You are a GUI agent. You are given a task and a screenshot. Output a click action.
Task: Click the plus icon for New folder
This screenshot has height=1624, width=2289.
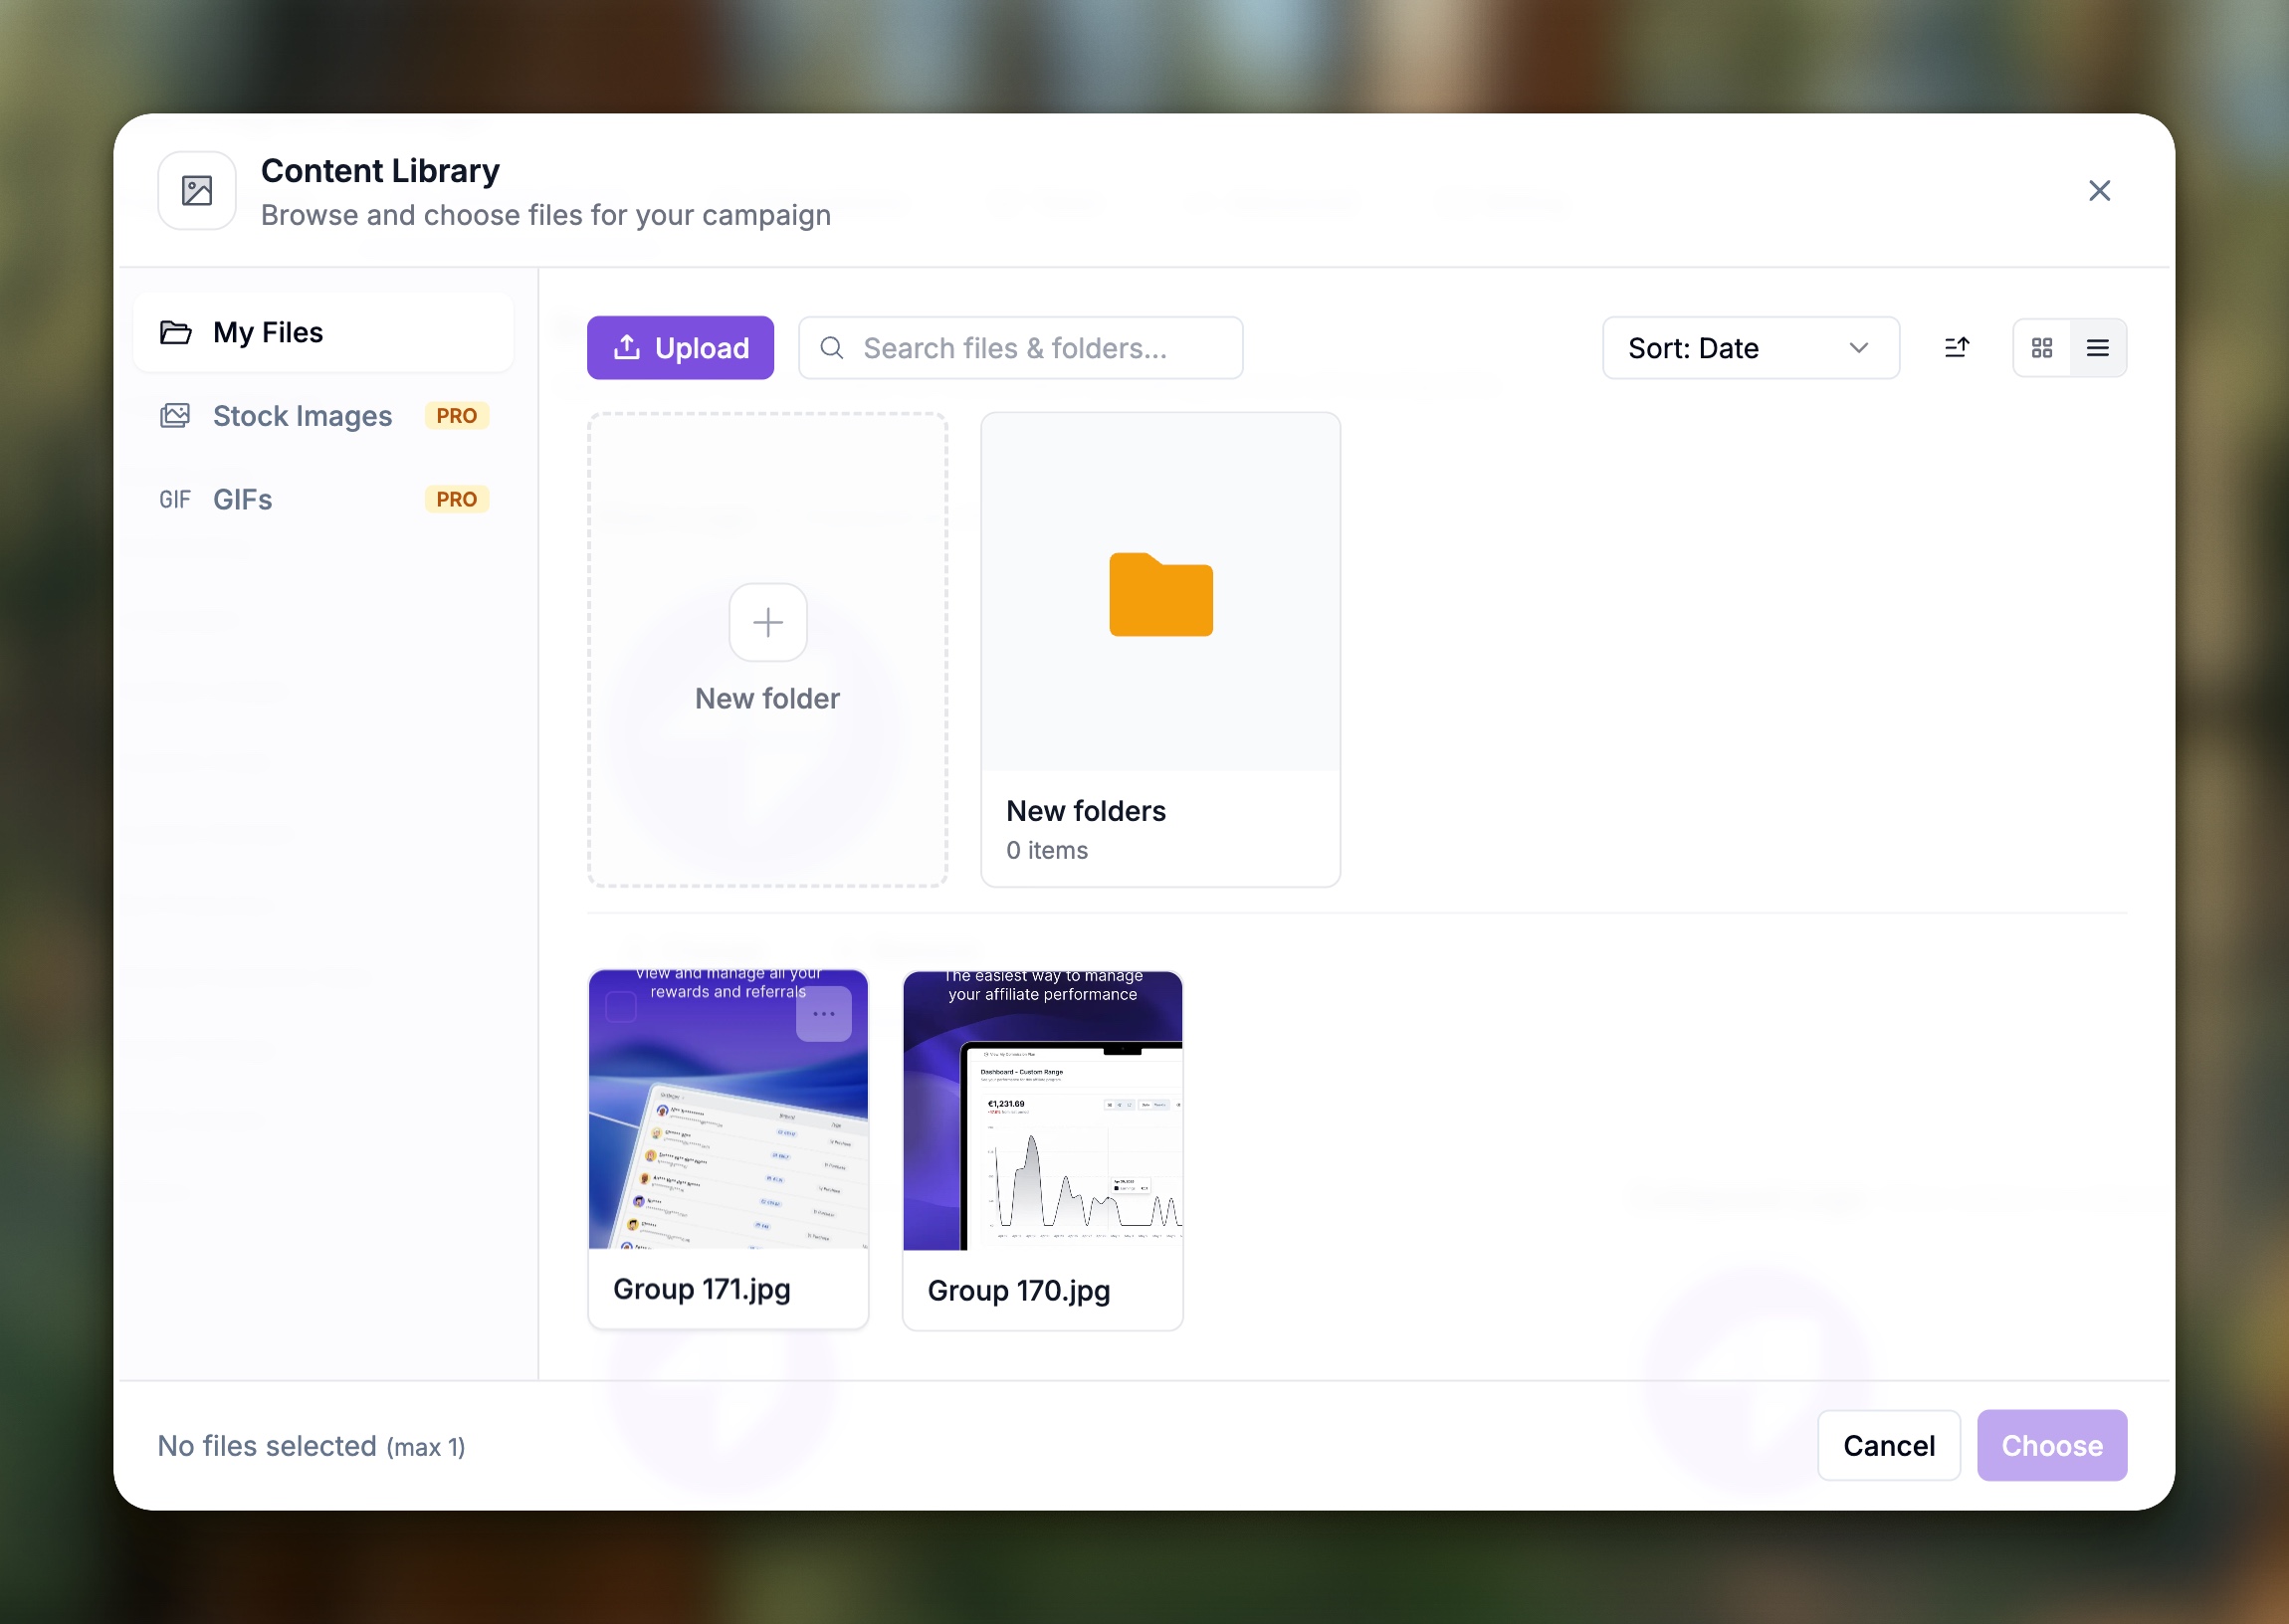coord(767,622)
